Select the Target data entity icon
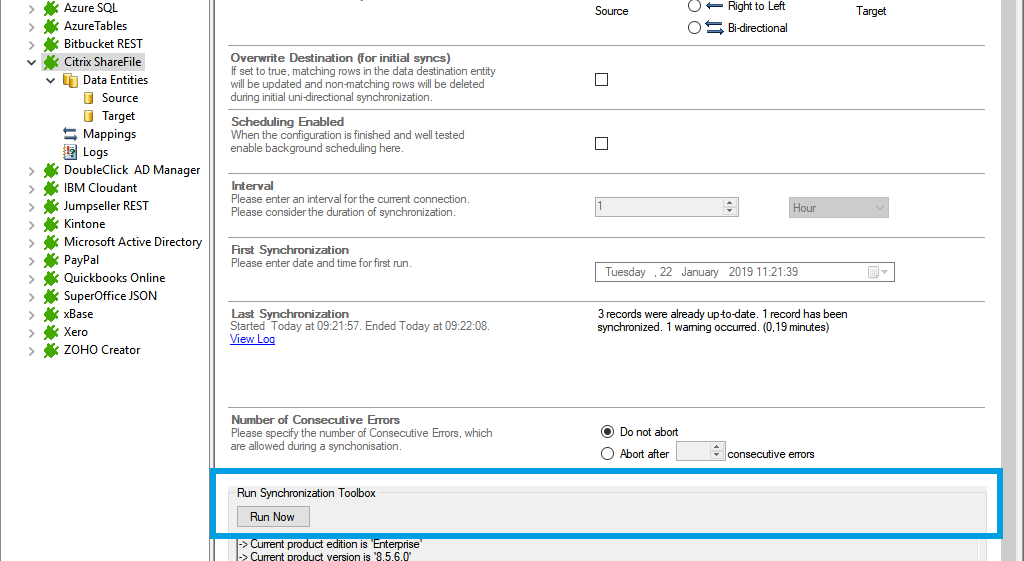This screenshot has height=561, width=1024. coord(89,116)
